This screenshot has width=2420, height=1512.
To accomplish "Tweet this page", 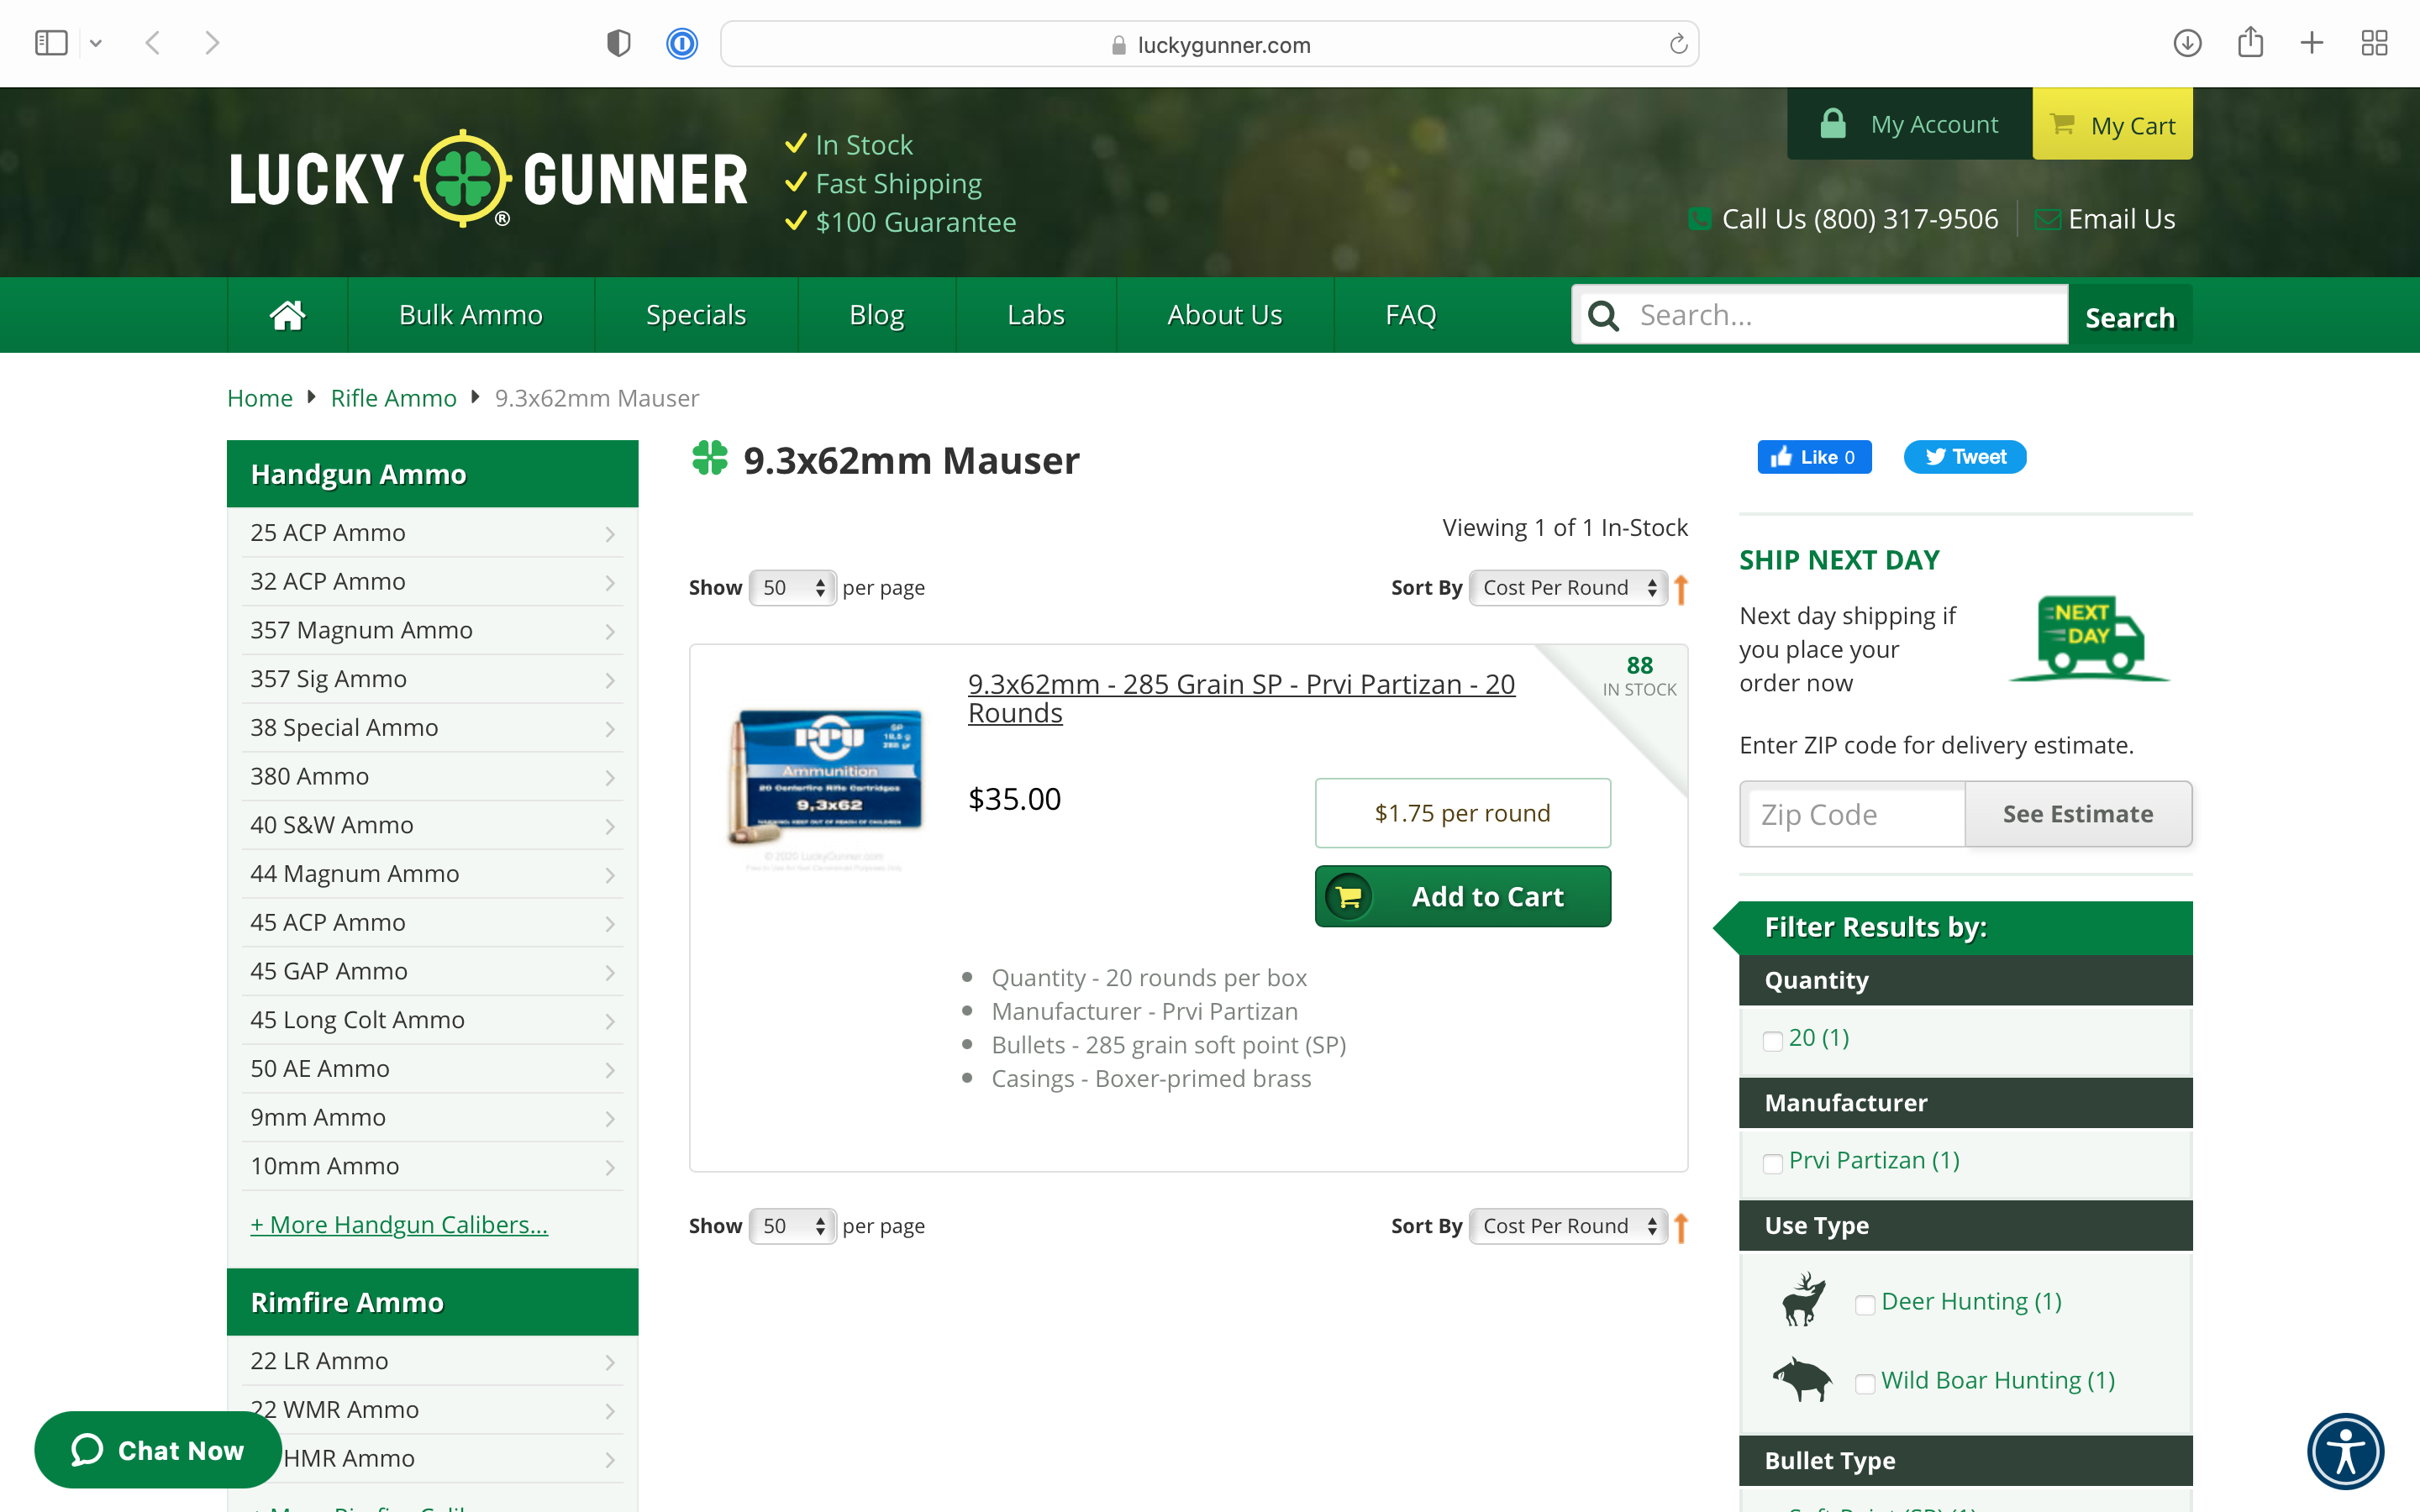I will (1964, 457).
